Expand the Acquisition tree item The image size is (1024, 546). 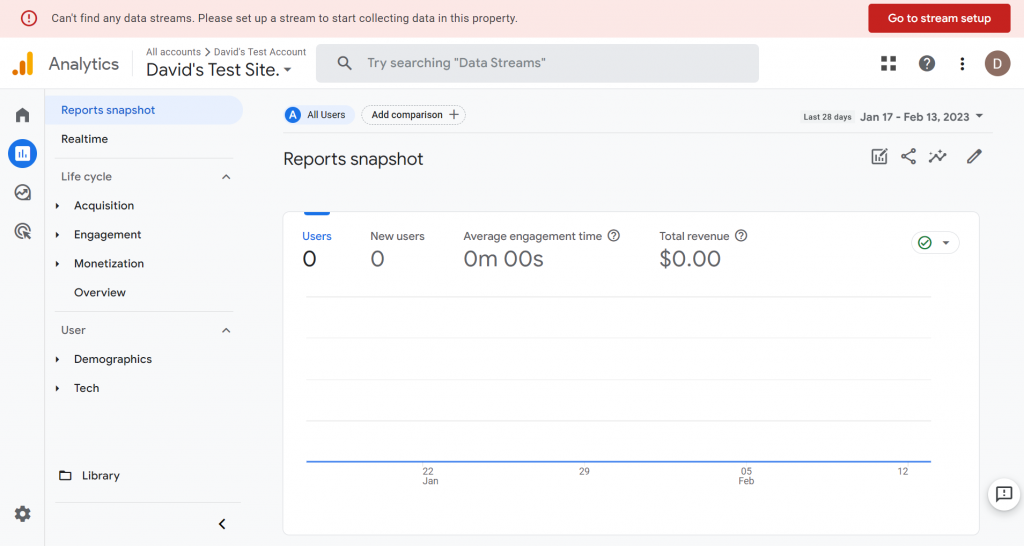click(58, 206)
